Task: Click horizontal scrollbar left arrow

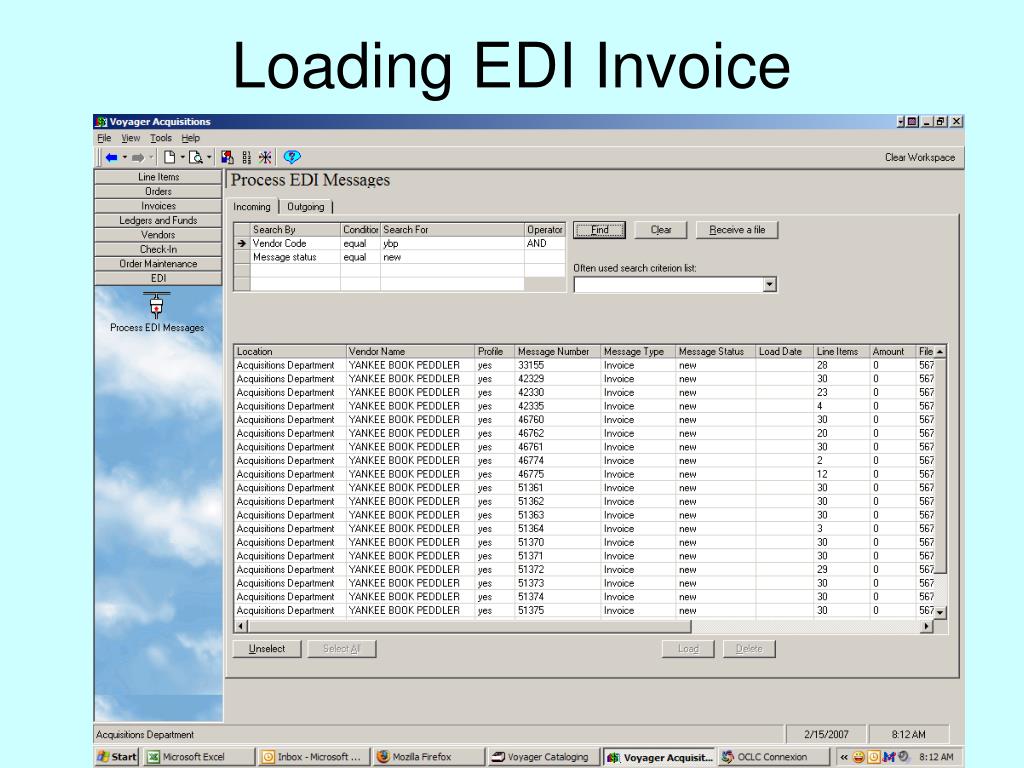Action: [241, 626]
